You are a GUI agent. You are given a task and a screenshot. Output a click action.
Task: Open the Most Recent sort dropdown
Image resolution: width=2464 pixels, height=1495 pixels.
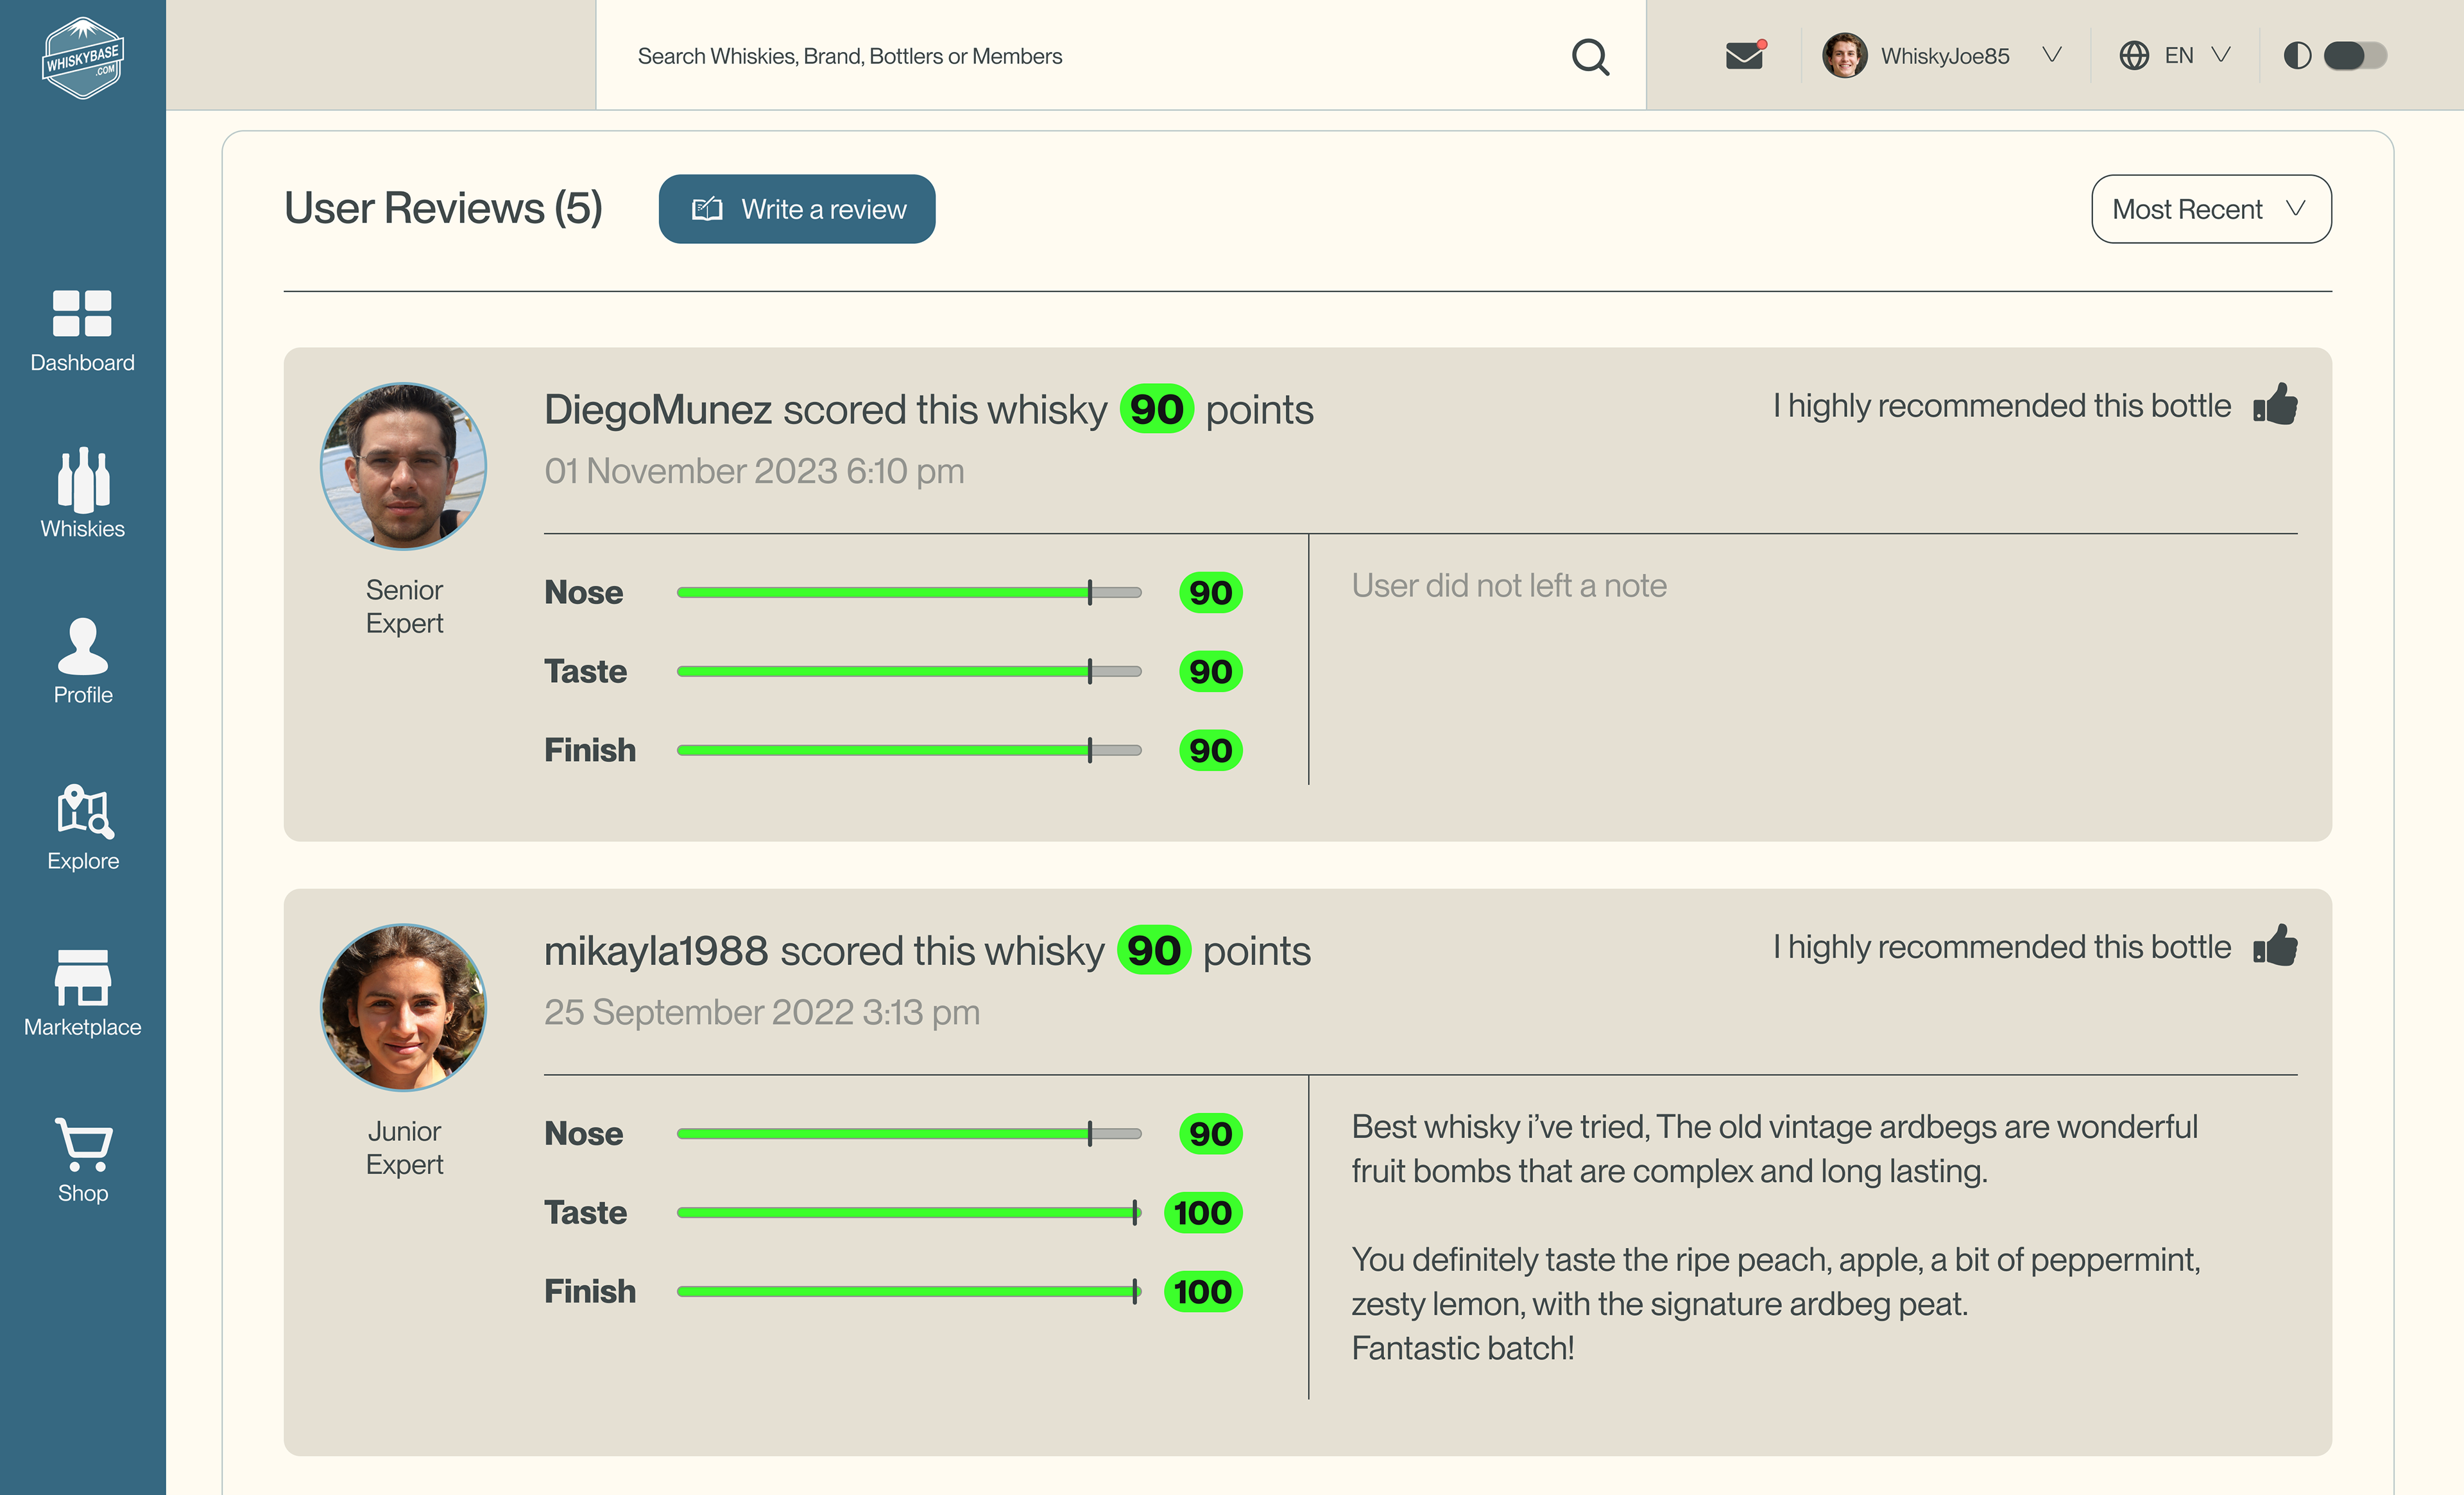click(x=2210, y=209)
